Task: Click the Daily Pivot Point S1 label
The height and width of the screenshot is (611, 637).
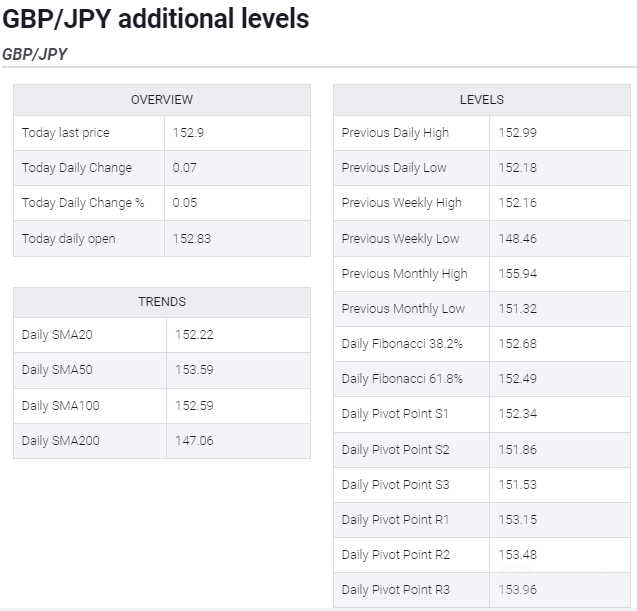Action: click(395, 414)
